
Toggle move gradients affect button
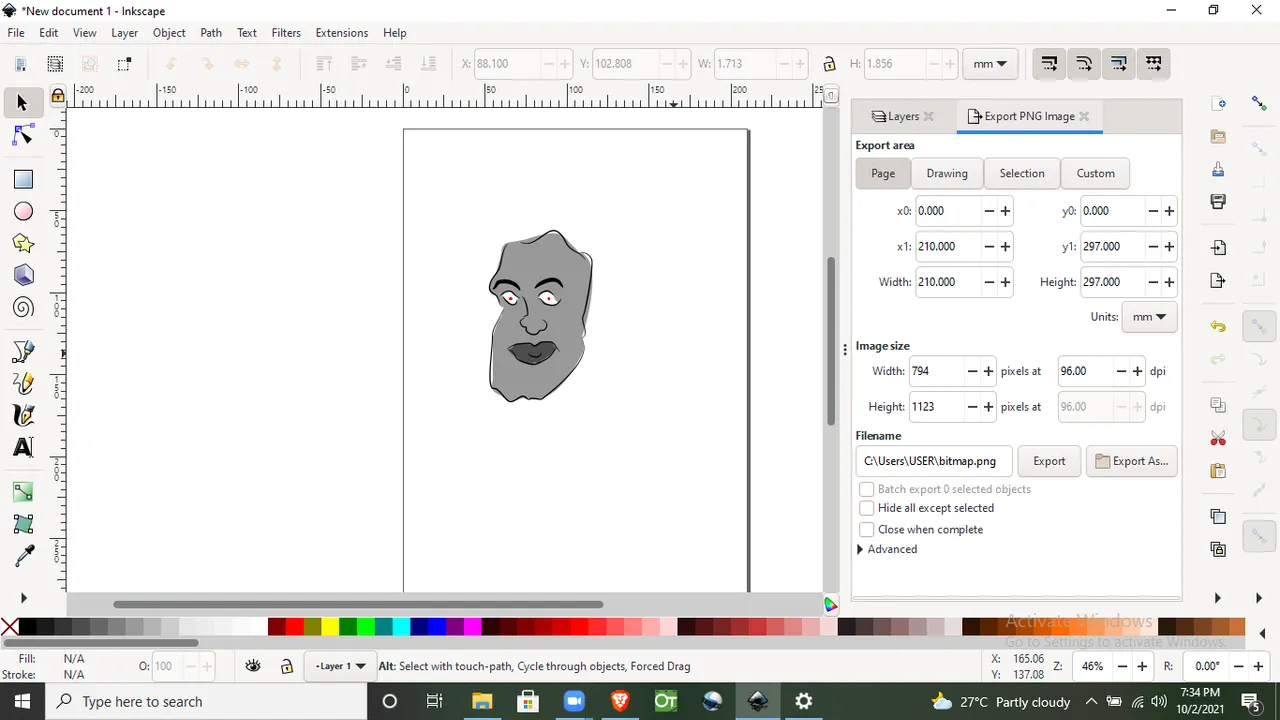pyautogui.click(x=1119, y=64)
